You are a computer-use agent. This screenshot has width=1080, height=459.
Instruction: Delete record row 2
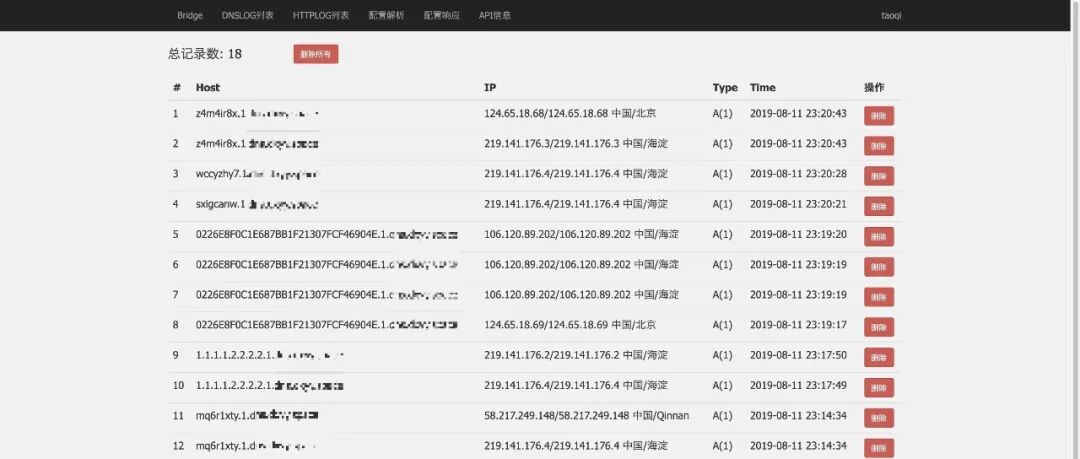879,146
